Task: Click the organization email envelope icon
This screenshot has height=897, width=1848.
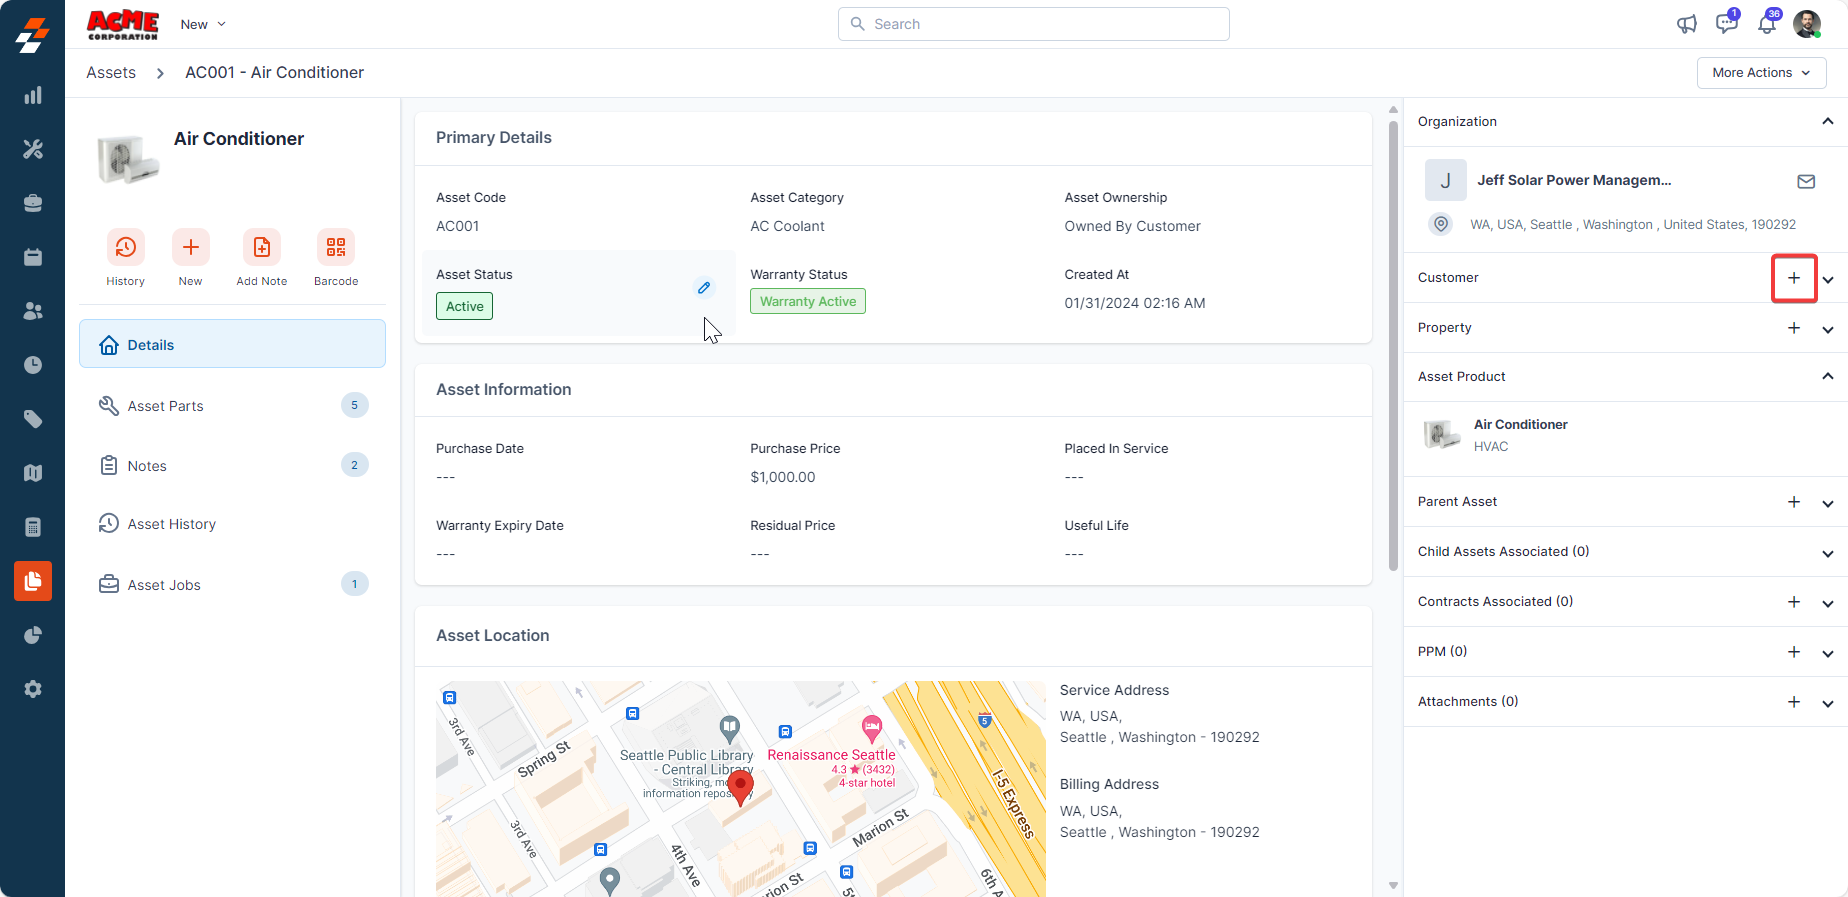Action: [x=1805, y=181]
